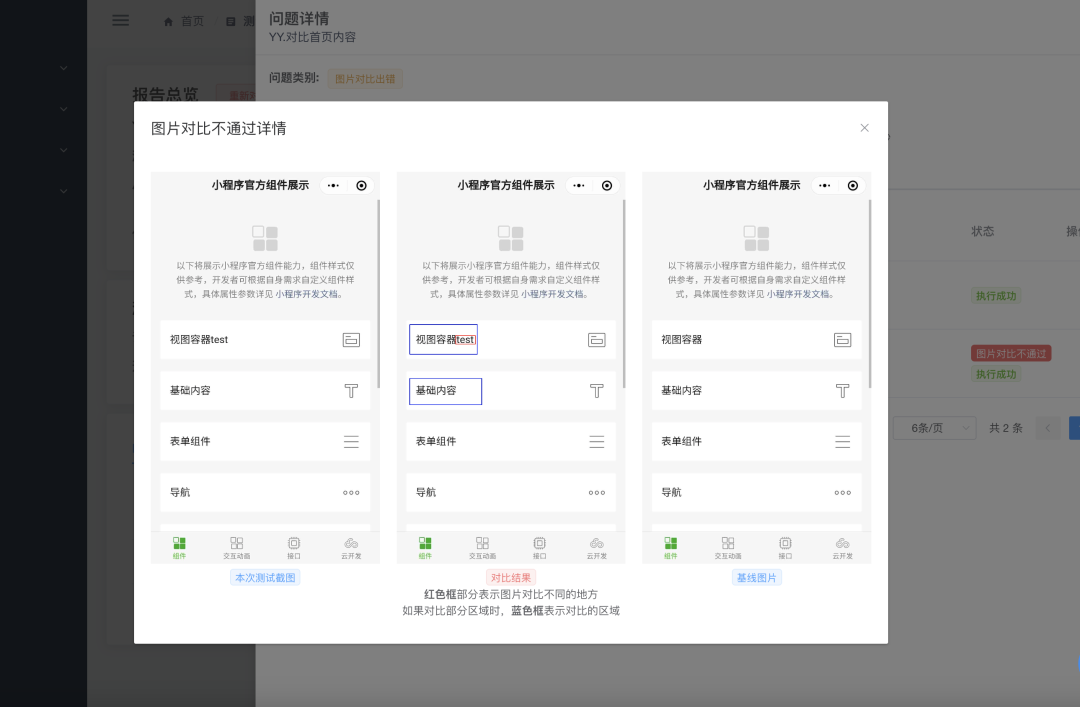Select the 交互动画 tab in 本次测试截图 screenshot
Viewport: 1080px width, 707px height.
(x=236, y=548)
